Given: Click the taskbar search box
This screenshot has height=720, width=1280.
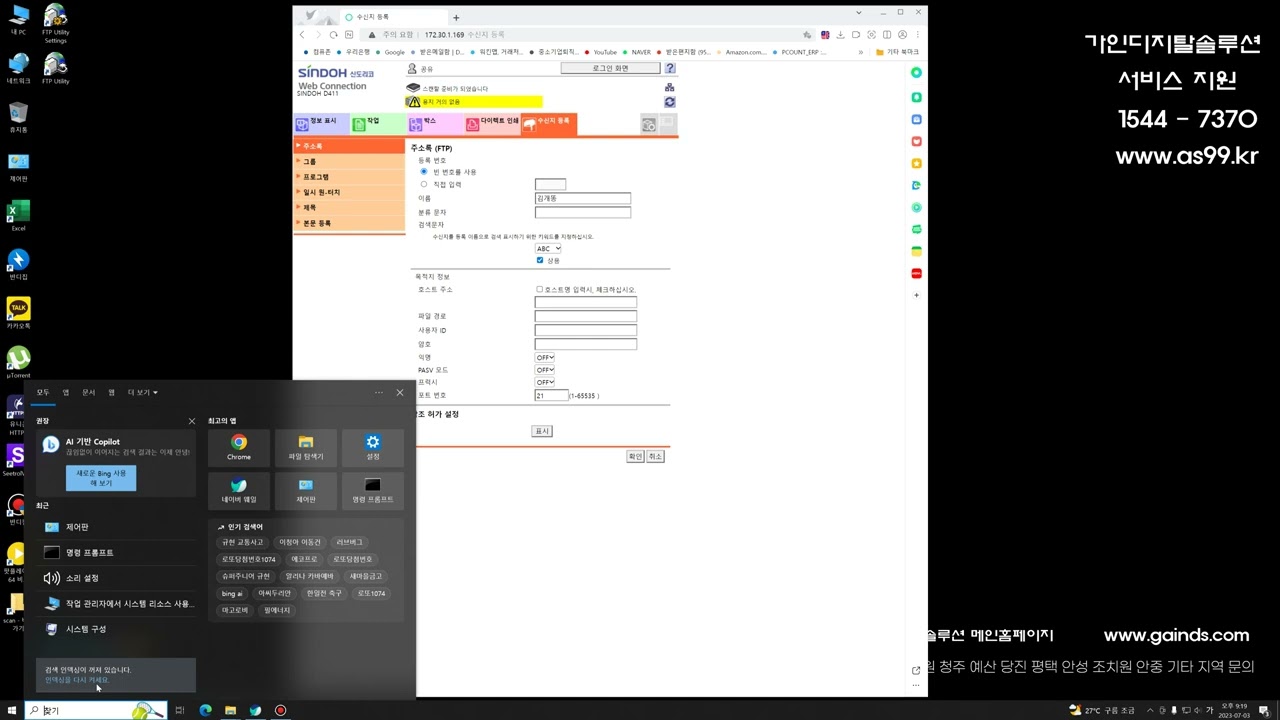Looking at the screenshot, I should click(96, 710).
